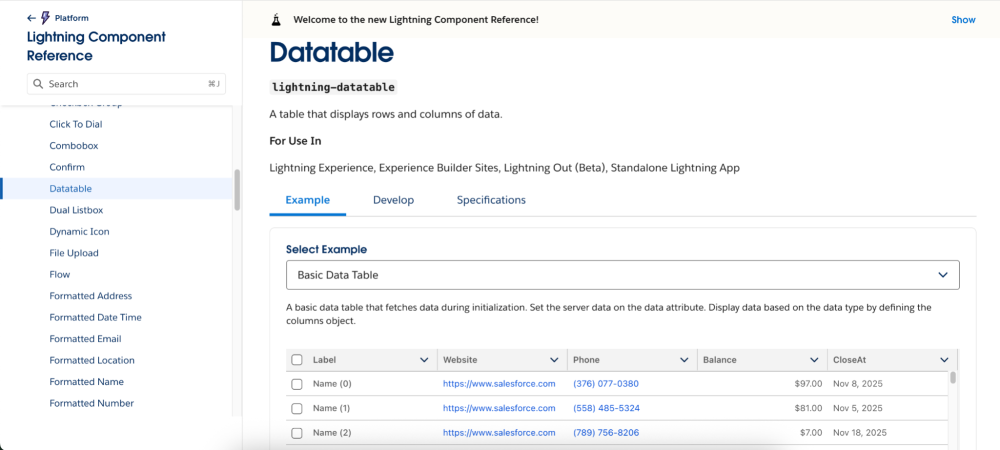The width and height of the screenshot is (1000, 450).
Task: Open Formatted Location in sidebar
Action: [92, 360]
